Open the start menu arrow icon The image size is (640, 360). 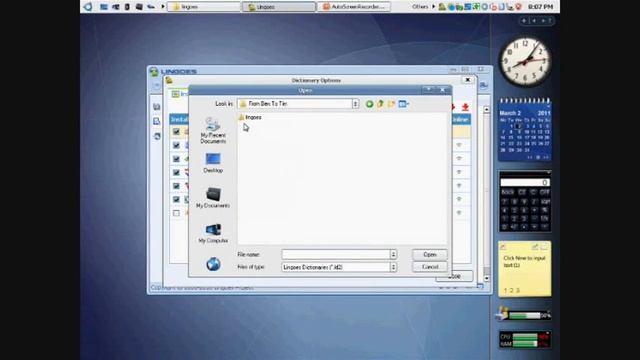pos(88,7)
